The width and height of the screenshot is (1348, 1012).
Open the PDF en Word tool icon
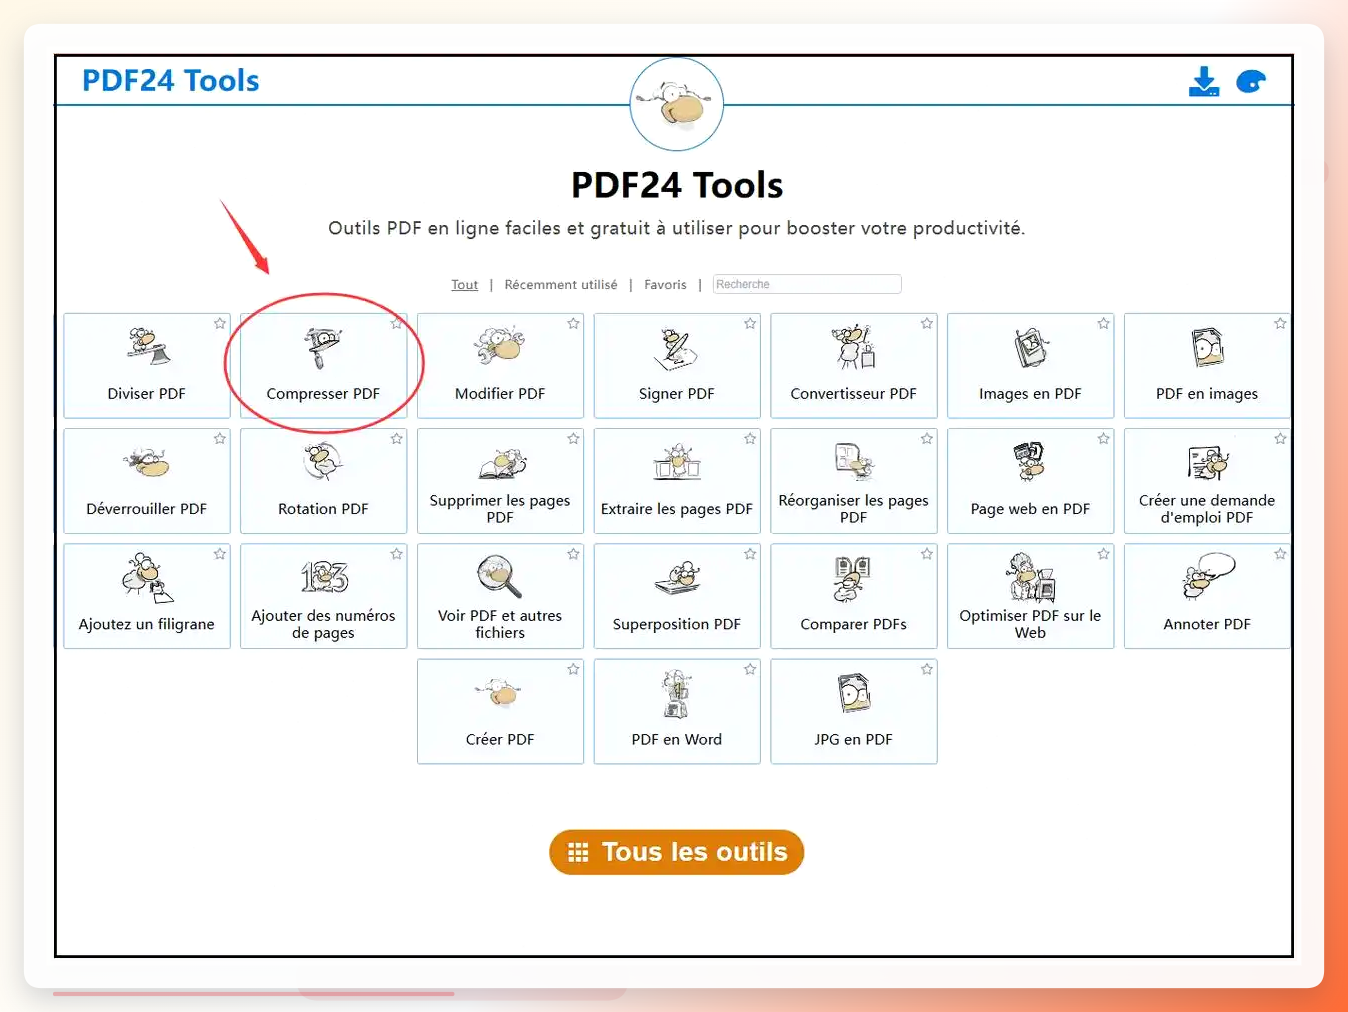677,694
